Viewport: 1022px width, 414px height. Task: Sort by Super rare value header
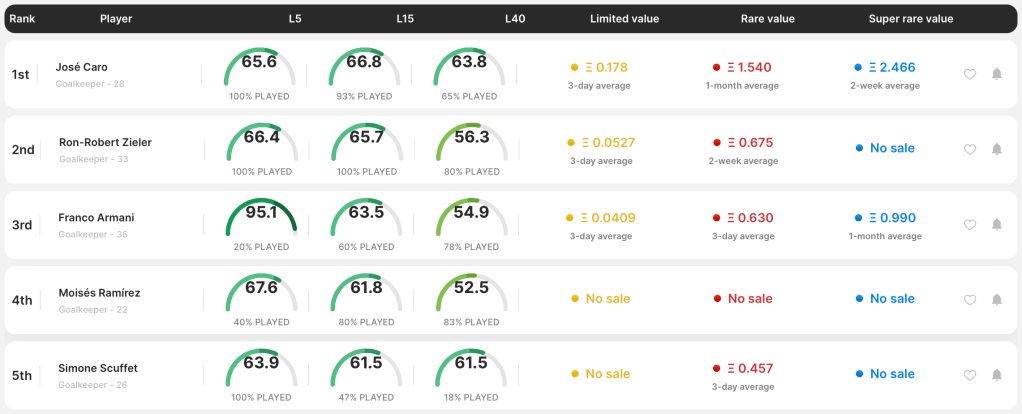point(910,18)
